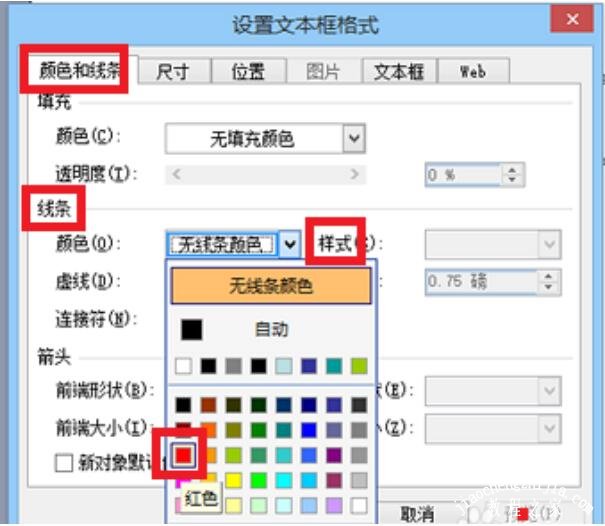Pick the blue-gray swatch
The image size is (605, 526).
click(x=334, y=430)
